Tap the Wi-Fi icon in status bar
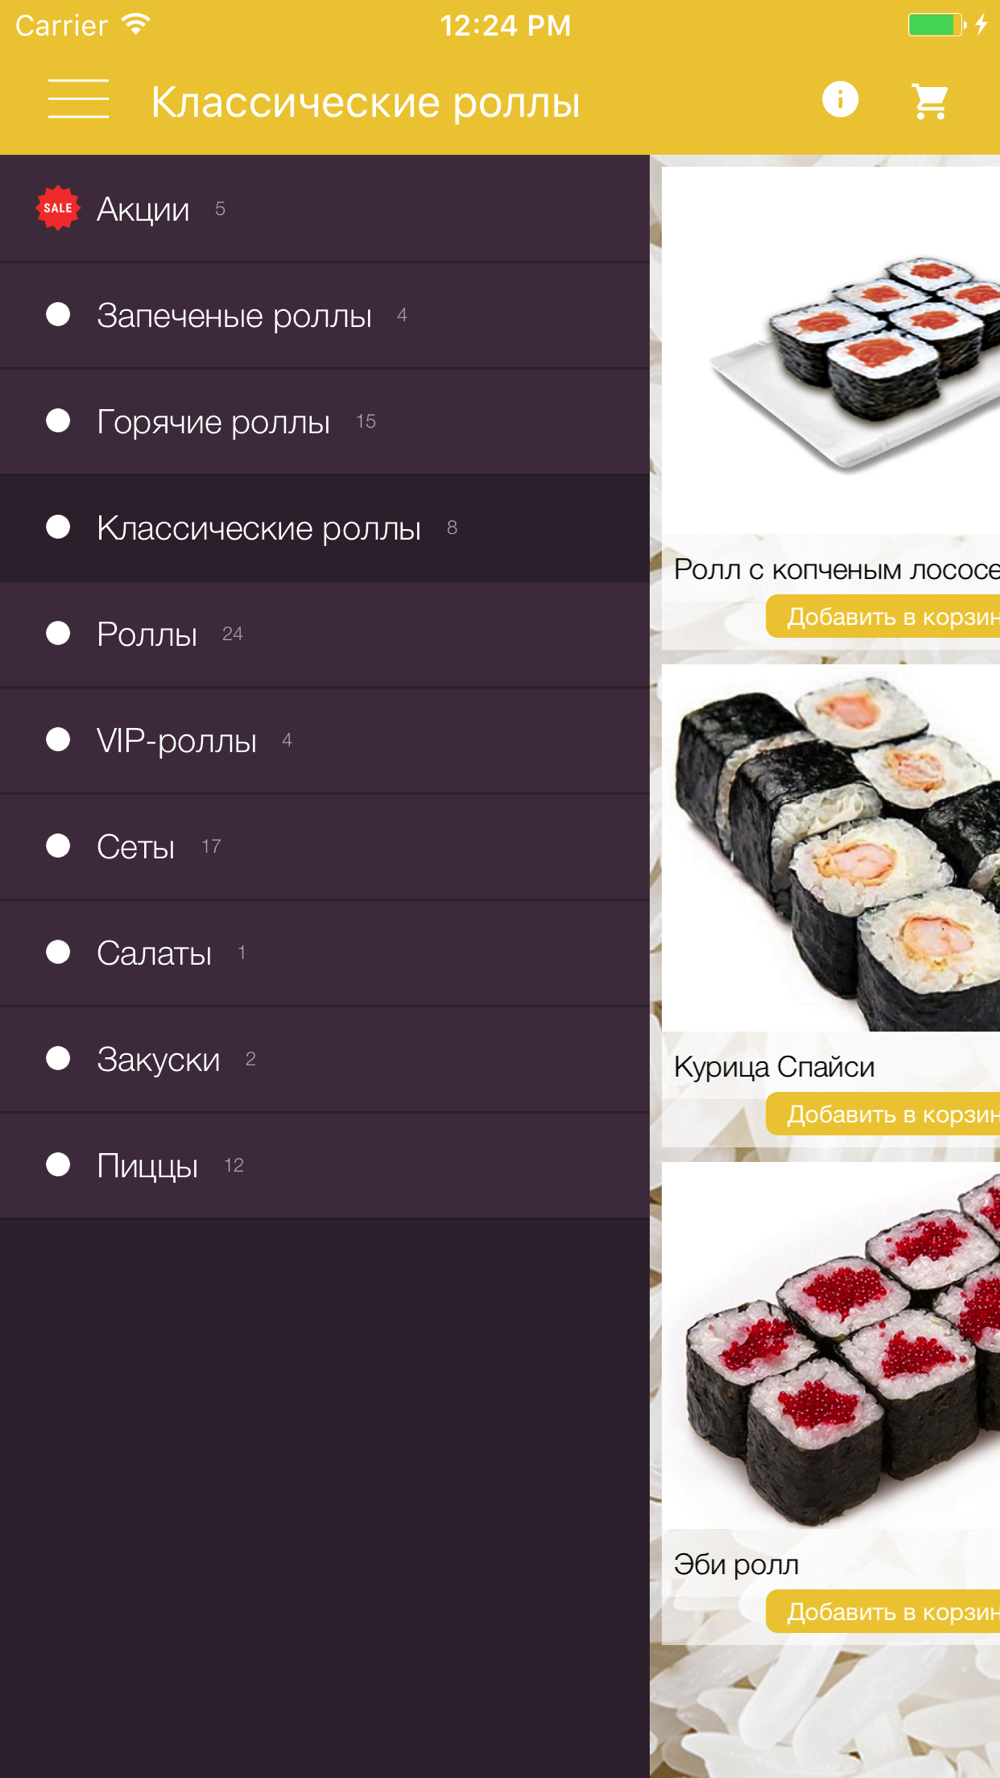Screen dimensions: 1000x1778 point(136,24)
